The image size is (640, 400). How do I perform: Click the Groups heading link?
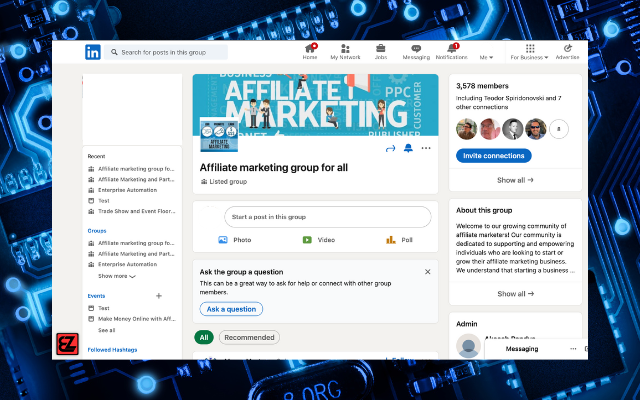97,231
